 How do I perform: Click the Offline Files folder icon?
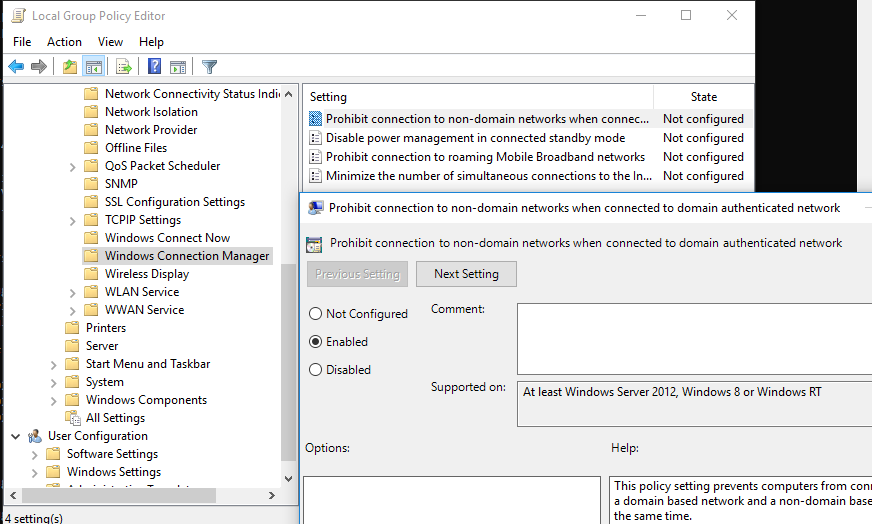pos(91,147)
